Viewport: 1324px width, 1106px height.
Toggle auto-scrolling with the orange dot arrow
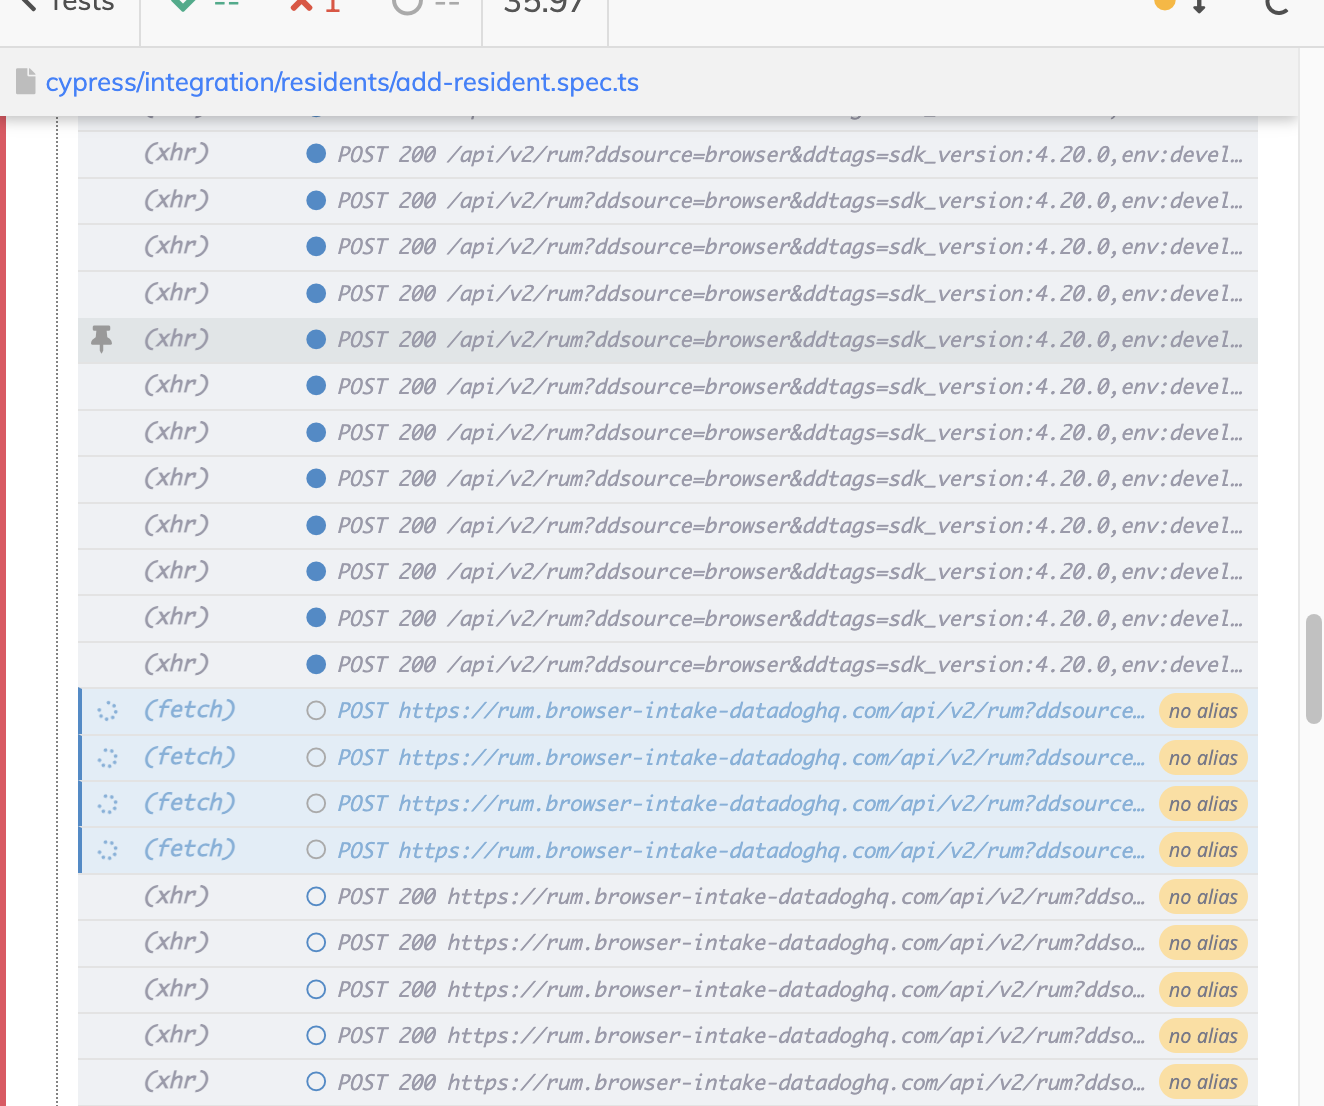pyautogui.click(x=1182, y=5)
